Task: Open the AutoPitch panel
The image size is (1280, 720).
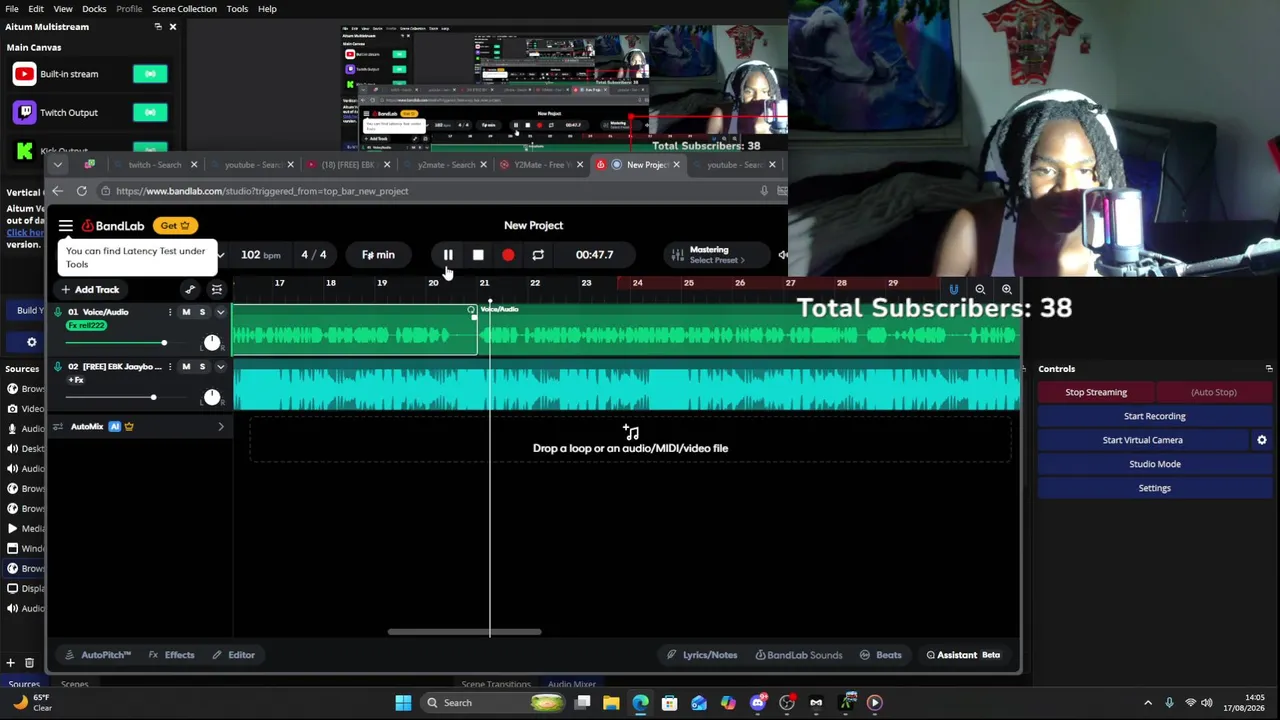Action: pyautogui.click(x=98, y=655)
